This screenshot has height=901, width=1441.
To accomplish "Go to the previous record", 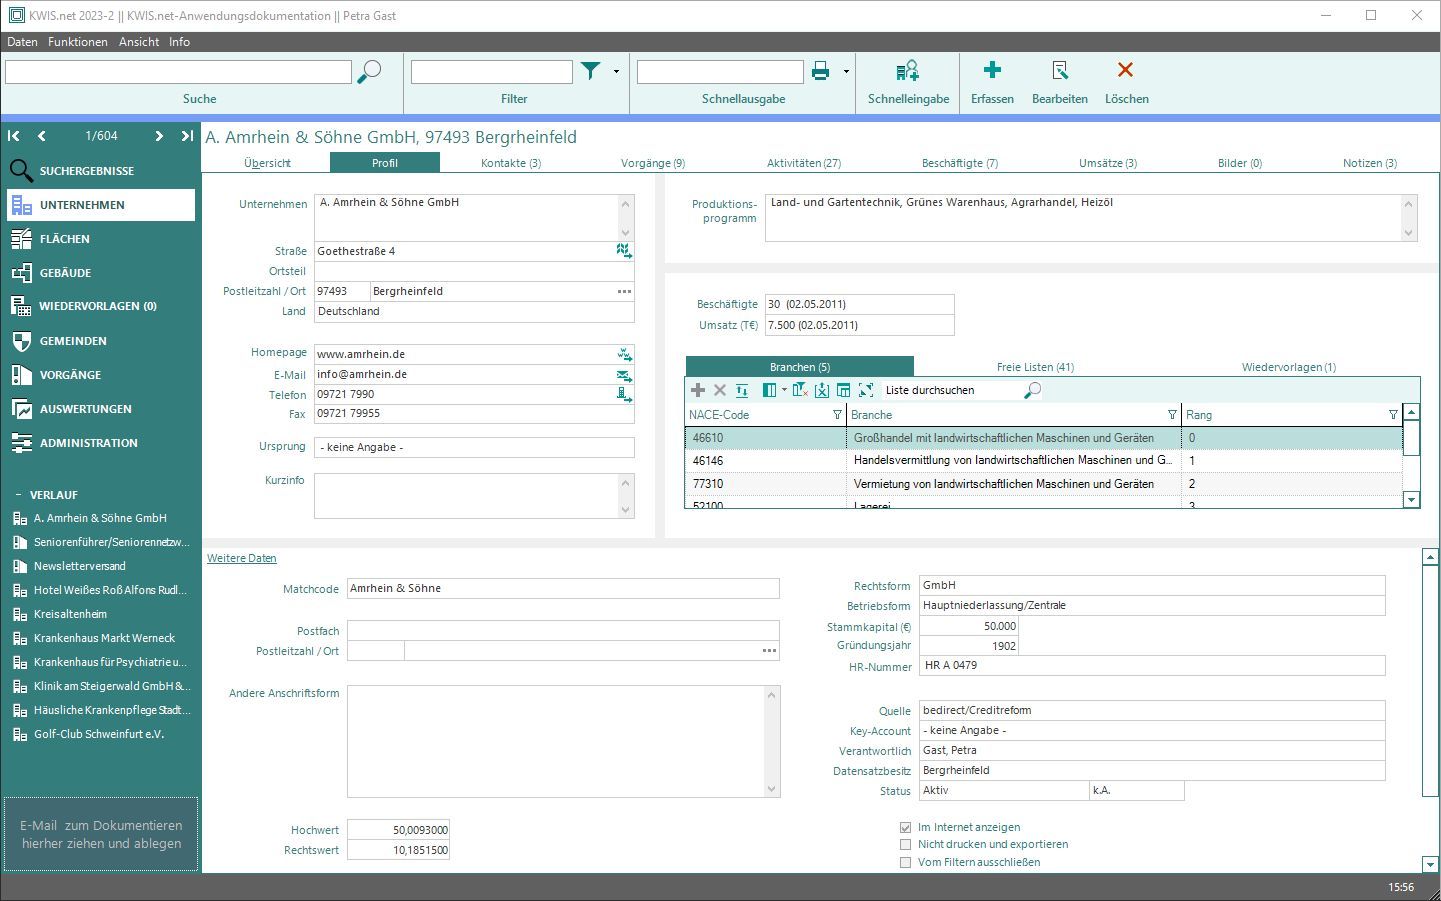I will (x=41, y=136).
